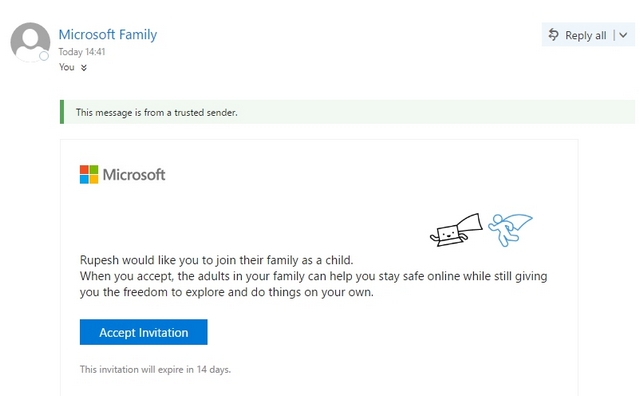Click the blue flying superhero figure
Viewport: 640px width, 396px height.
point(510,230)
